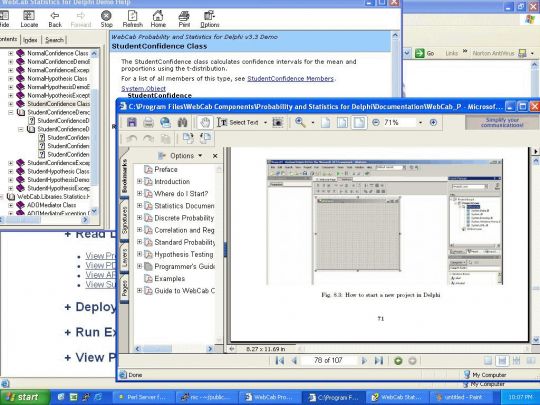Go to previous page of PDF

[294, 361]
